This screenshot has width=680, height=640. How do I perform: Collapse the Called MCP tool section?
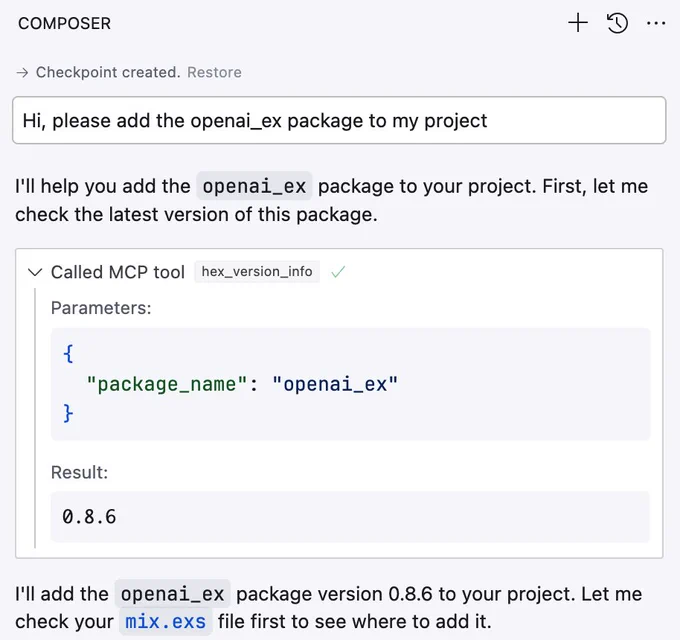pos(35,272)
